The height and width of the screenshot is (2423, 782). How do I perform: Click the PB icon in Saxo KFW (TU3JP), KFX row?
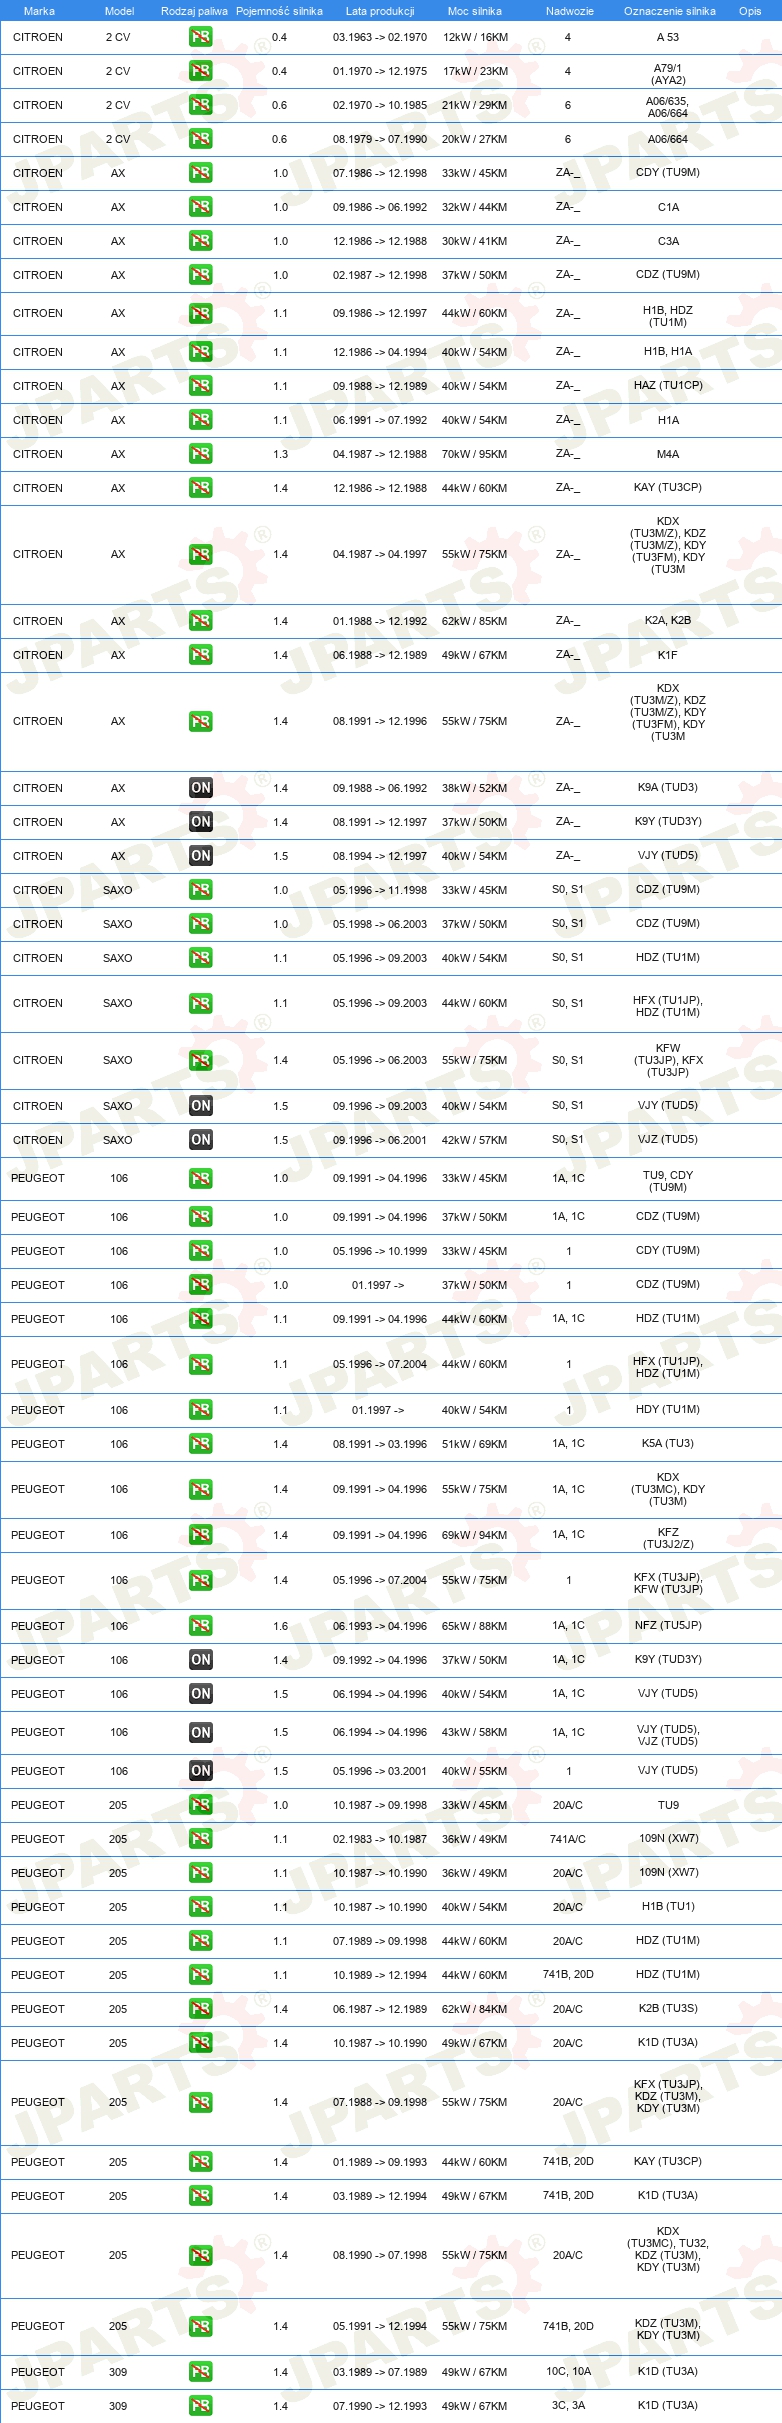point(201,1060)
